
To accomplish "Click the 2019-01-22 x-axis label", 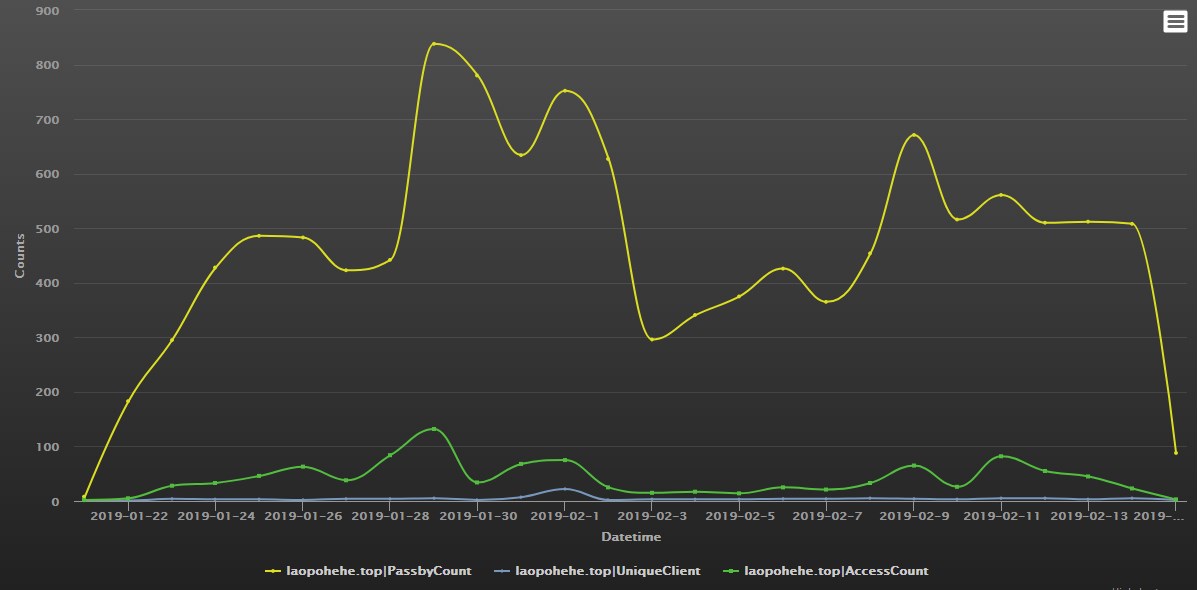I will (128, 516).
